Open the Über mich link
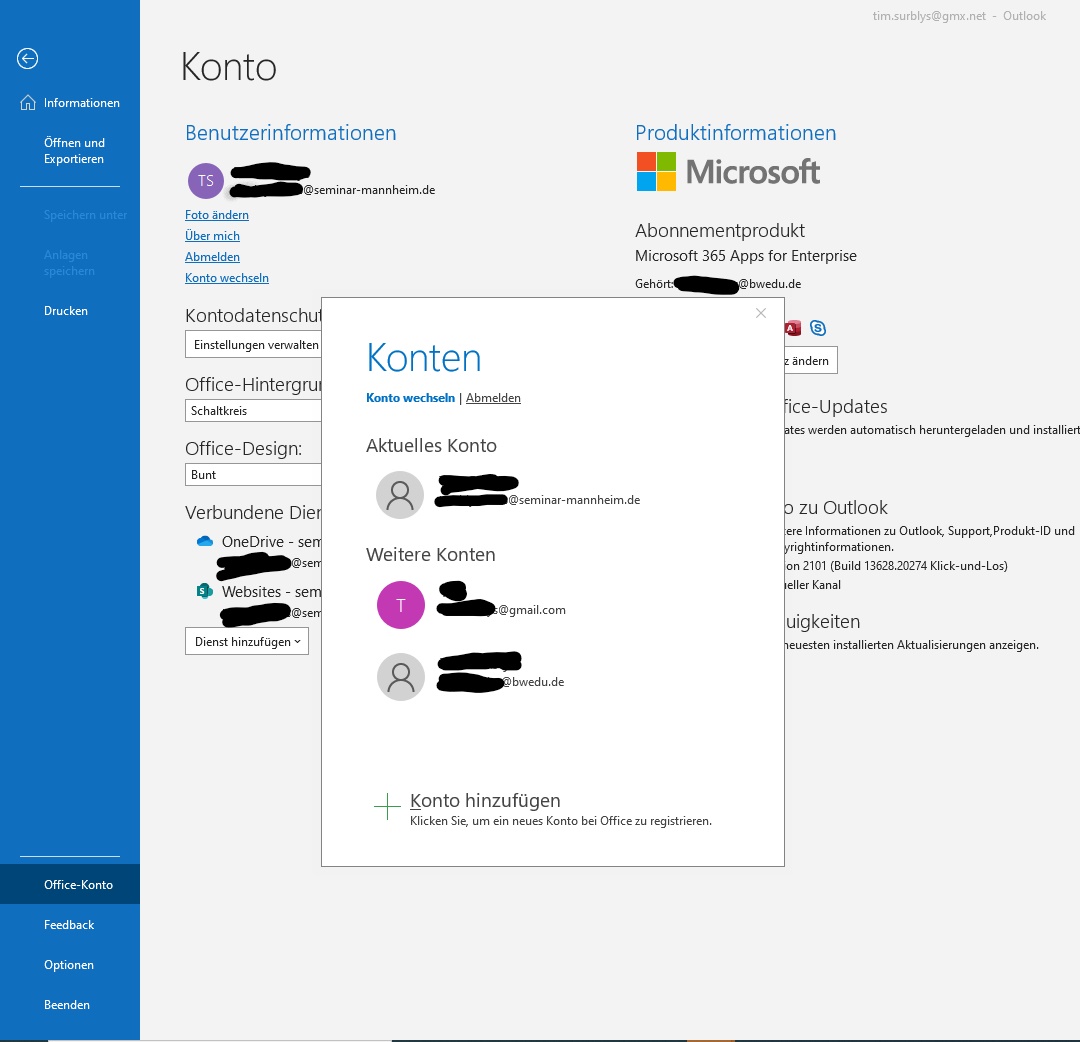This screenshot has height=1042, width=1080. tap(212, 236)
